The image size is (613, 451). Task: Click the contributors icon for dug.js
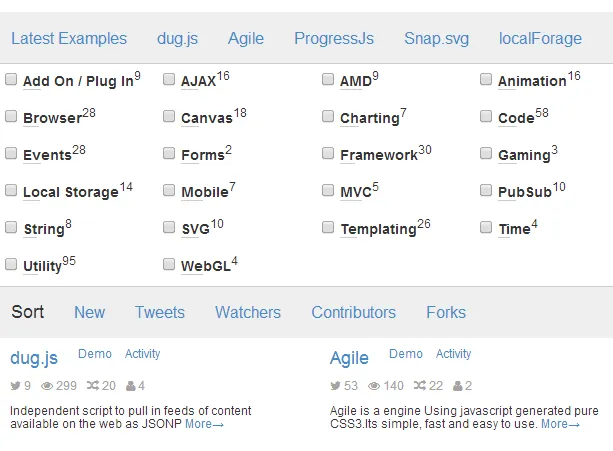pos(131,386)
